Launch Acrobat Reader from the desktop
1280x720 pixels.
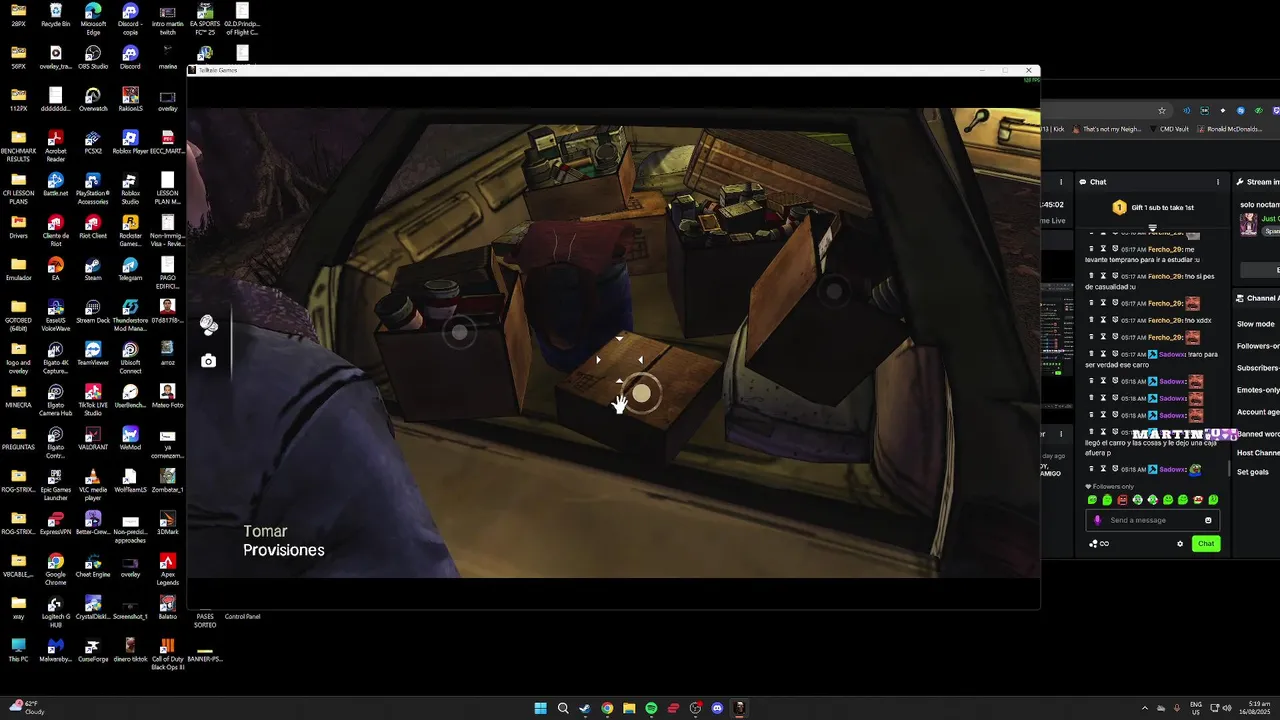(x=55, y=146)
